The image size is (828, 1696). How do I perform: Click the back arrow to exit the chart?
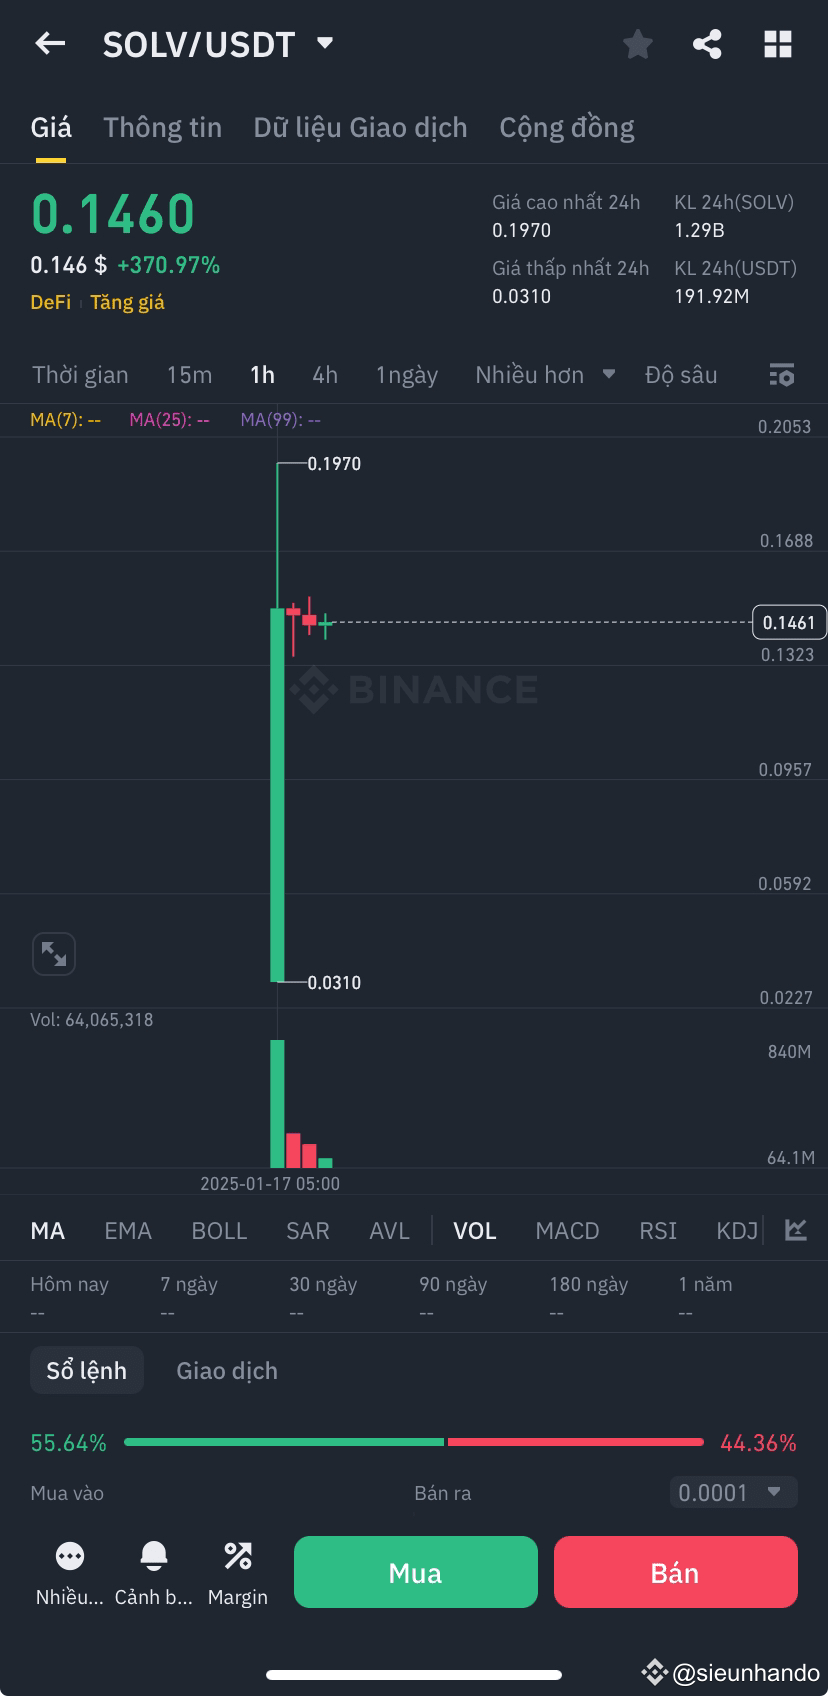[49, 44]
